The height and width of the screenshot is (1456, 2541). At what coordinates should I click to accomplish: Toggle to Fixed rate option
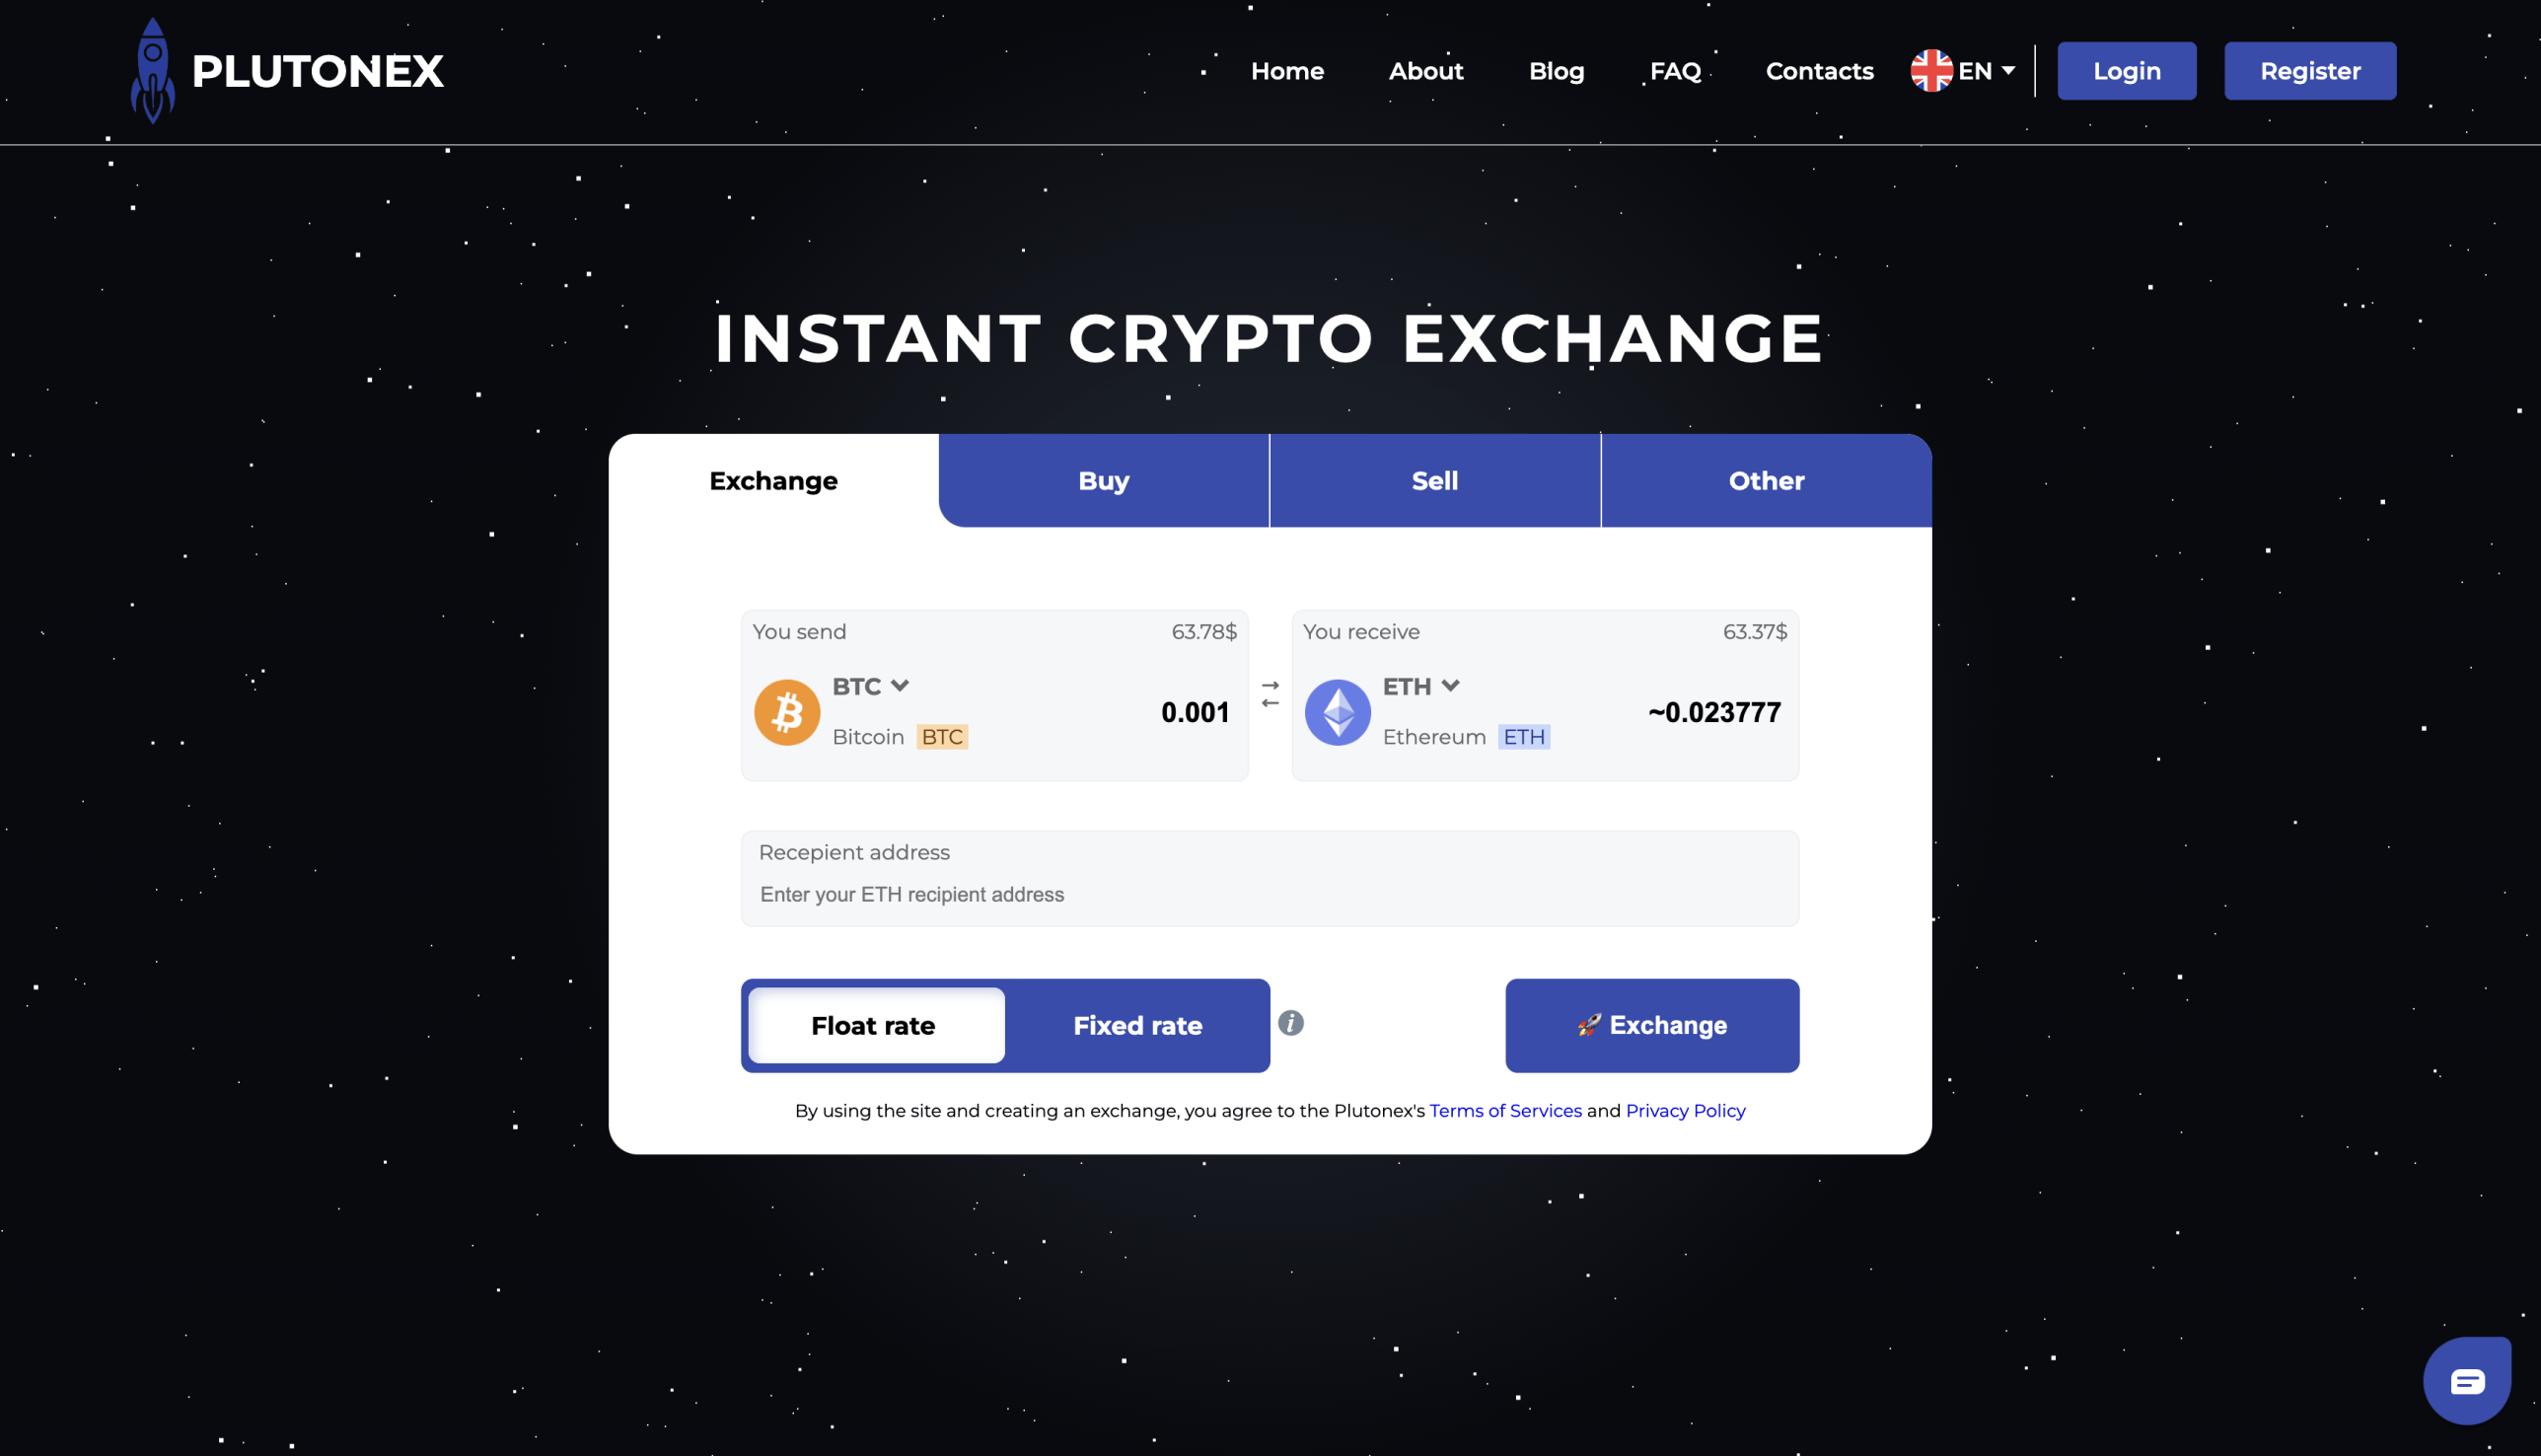point(1136,1025)
